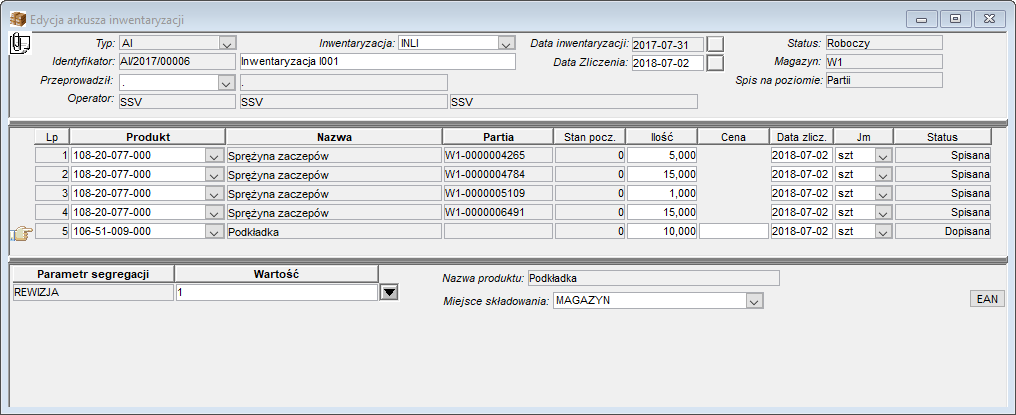Expand the Inwentaryzacja INLI dropdown

506,44
